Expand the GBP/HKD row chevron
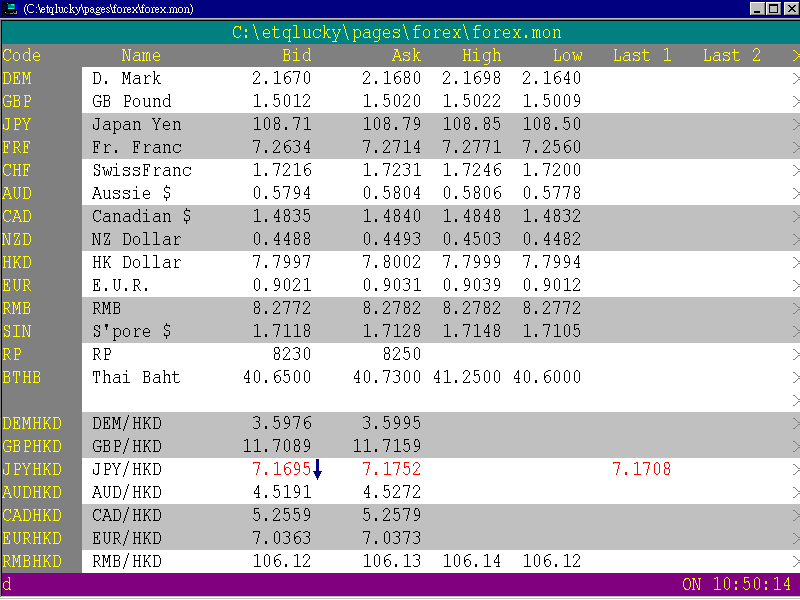The image size is (800, 600). click(793, 446)
